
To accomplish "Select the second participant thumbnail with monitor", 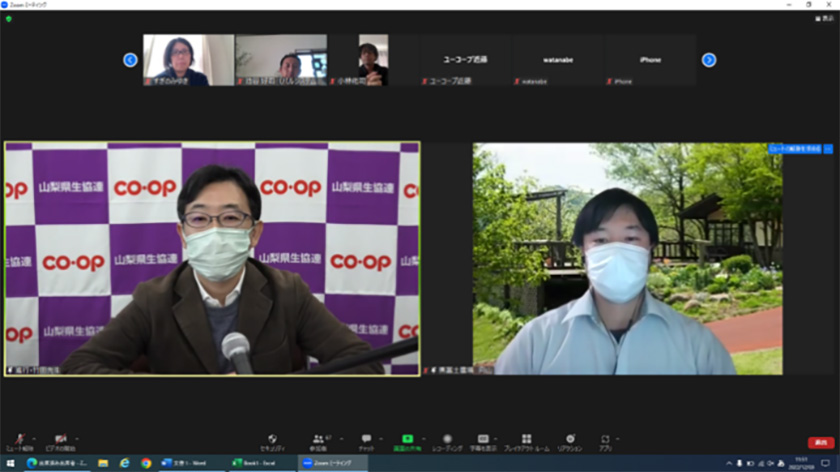I will tap(281, 60).
